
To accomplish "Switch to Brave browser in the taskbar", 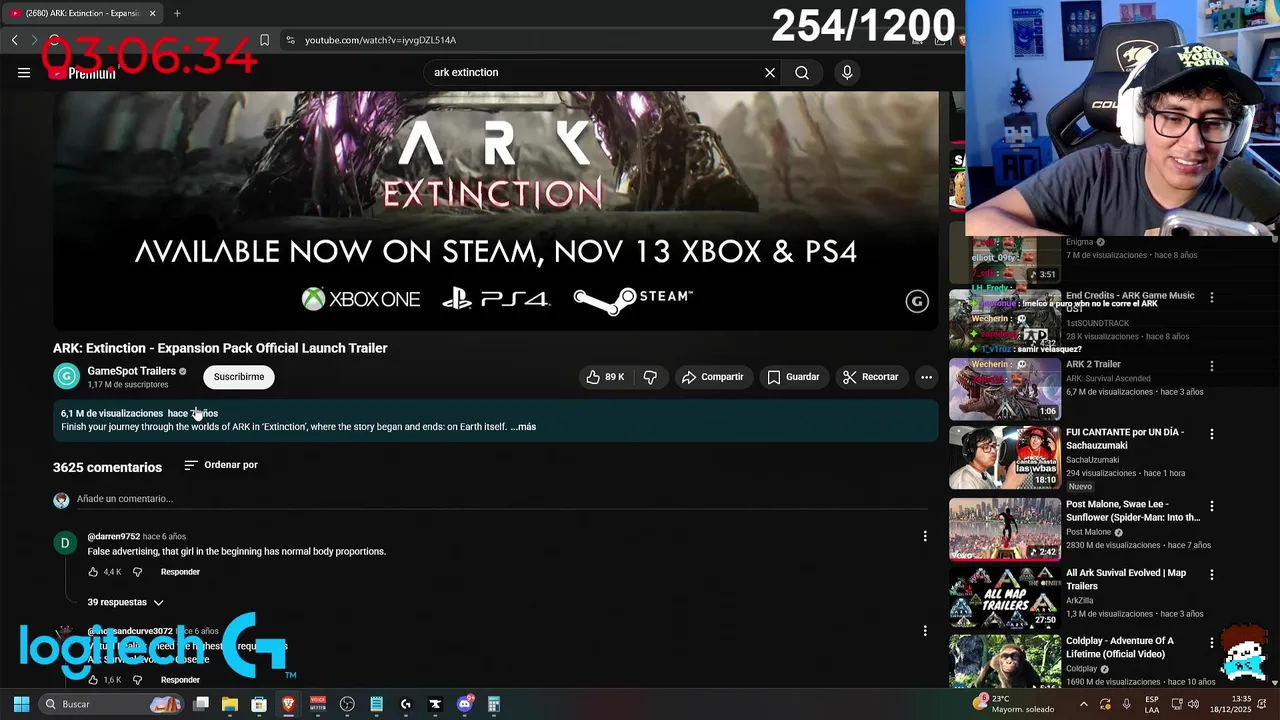I will point(289,704).
